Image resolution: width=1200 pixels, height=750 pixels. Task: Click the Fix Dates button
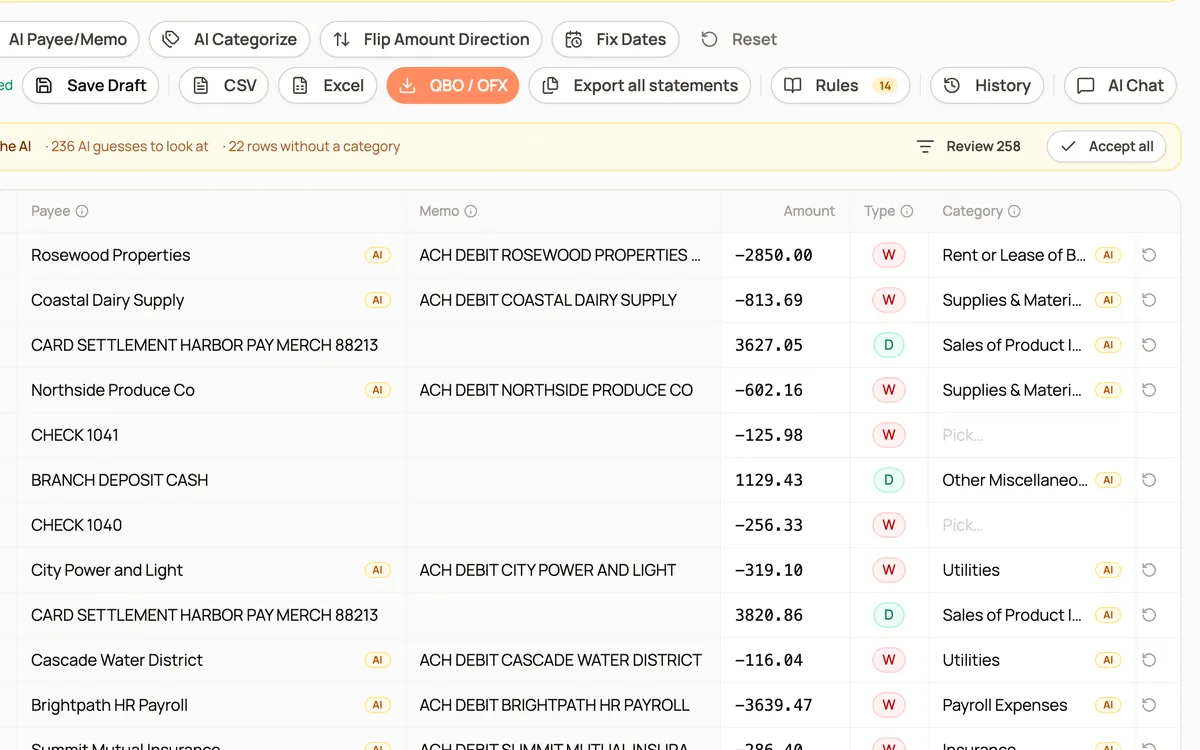point(616,39)
